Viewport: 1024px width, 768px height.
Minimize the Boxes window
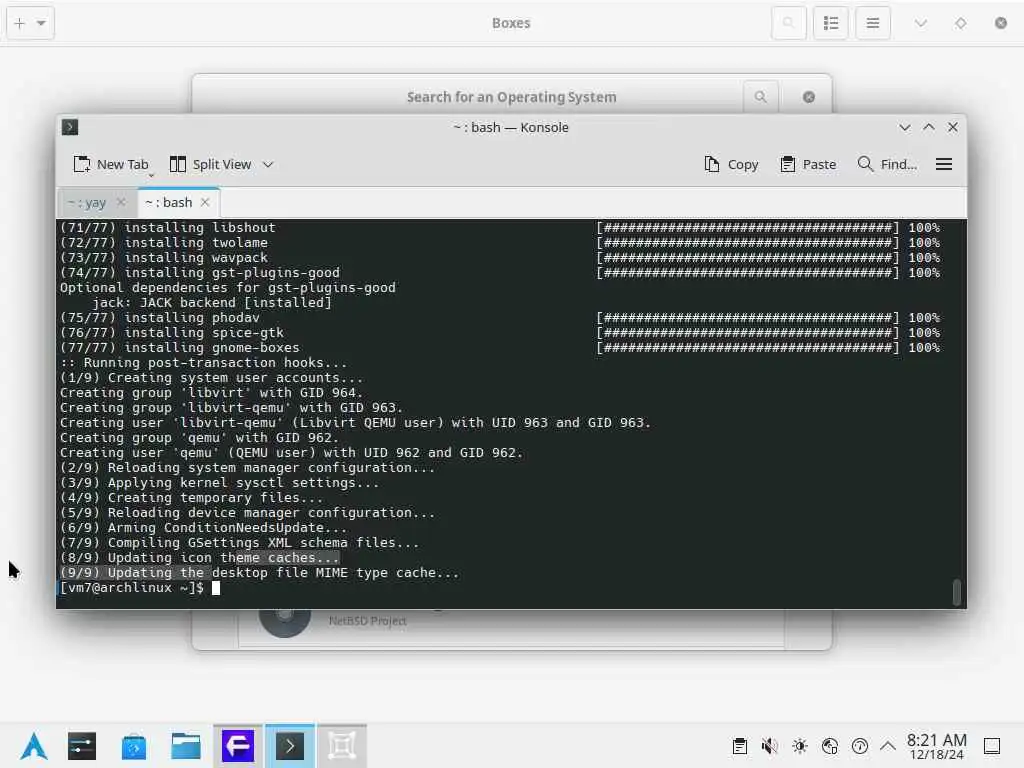pyautogui.click(x=921, y=24)
